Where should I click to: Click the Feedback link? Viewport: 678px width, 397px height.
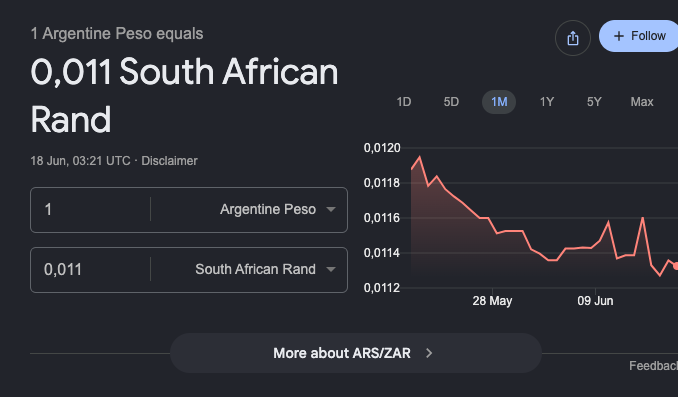coord(653,366)
